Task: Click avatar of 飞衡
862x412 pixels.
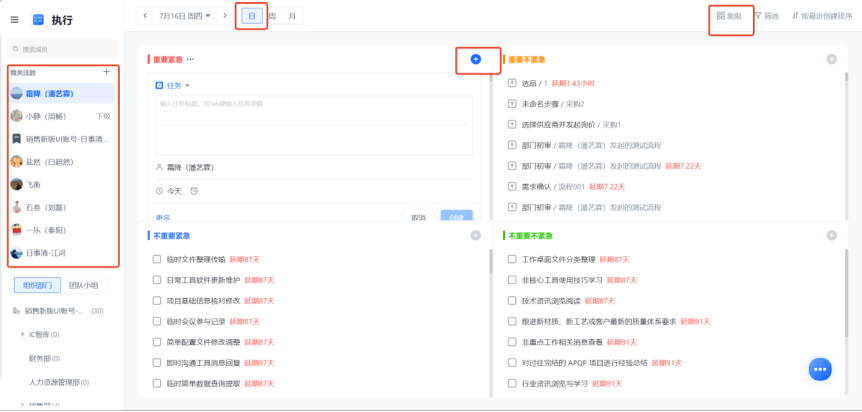Action: tap(16, 184)
